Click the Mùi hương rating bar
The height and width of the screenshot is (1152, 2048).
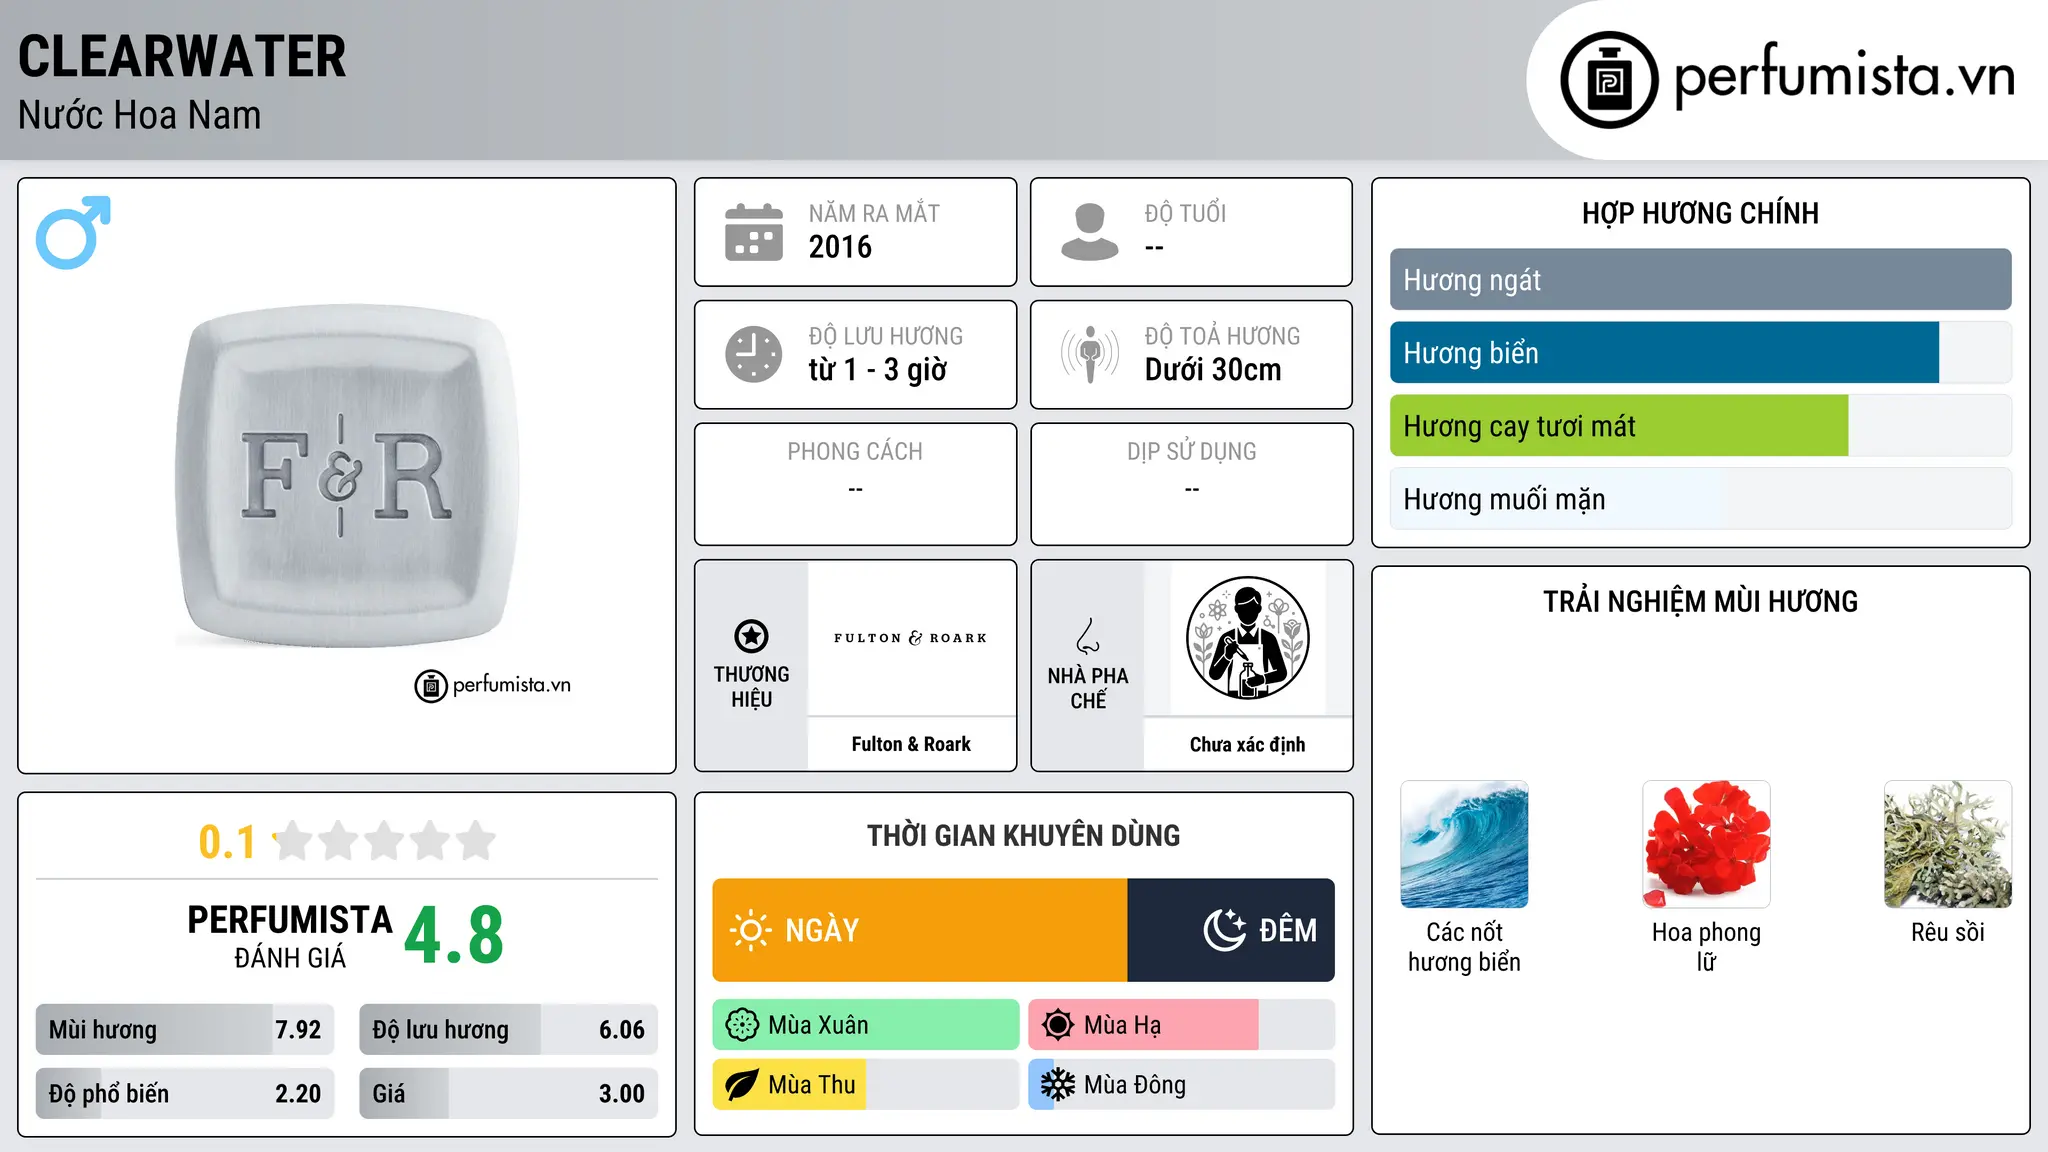(185, 1030)
